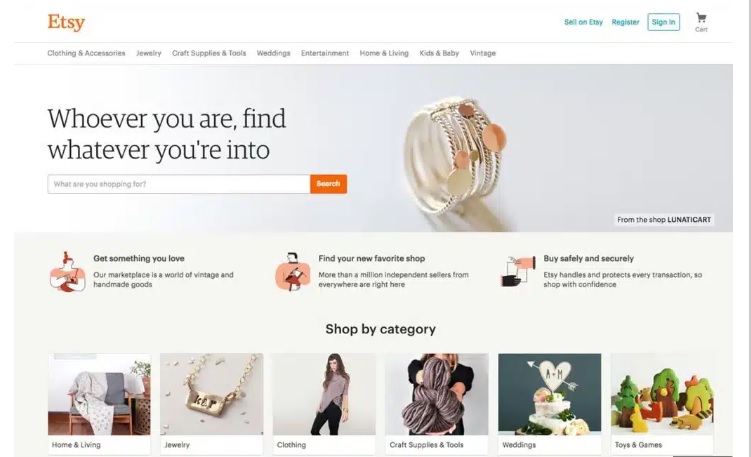
Task: Click the Etsy logo
Action: 66,22
